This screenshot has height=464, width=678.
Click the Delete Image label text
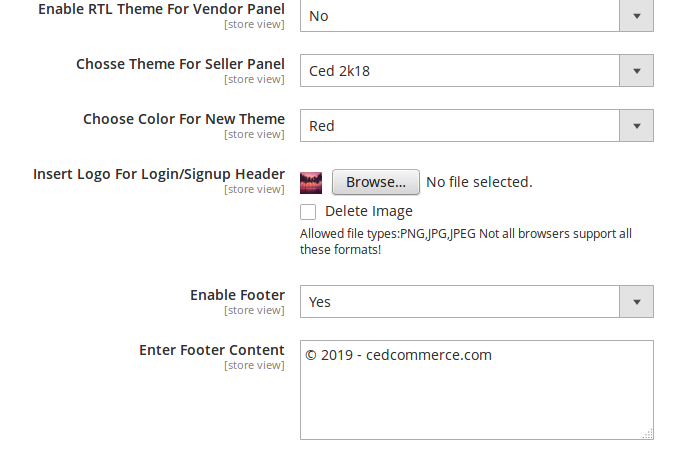click(368, 212)
